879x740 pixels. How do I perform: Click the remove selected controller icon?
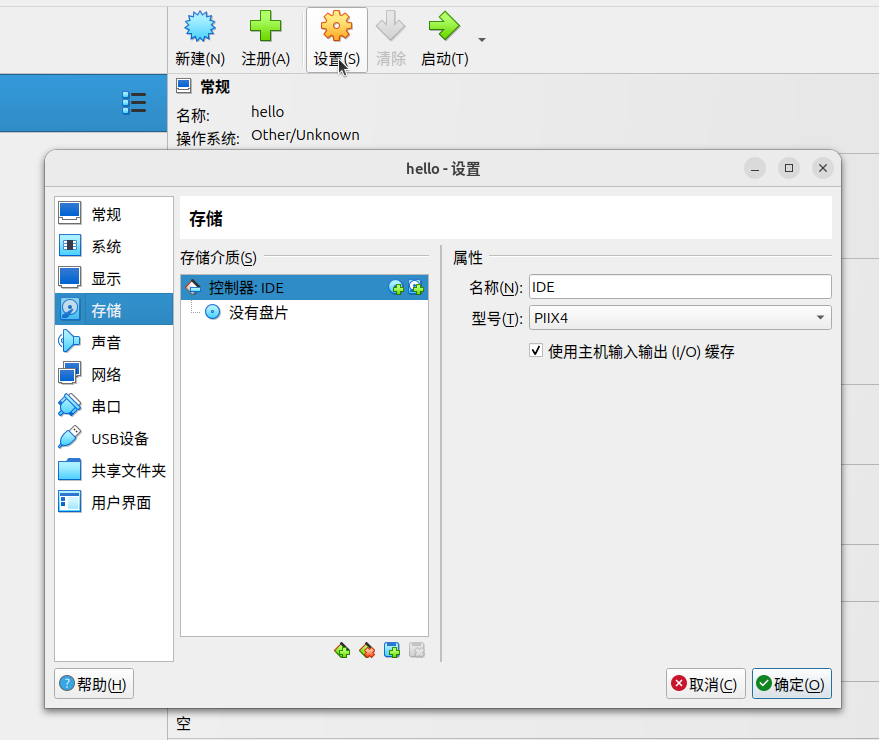pos(367,651)
